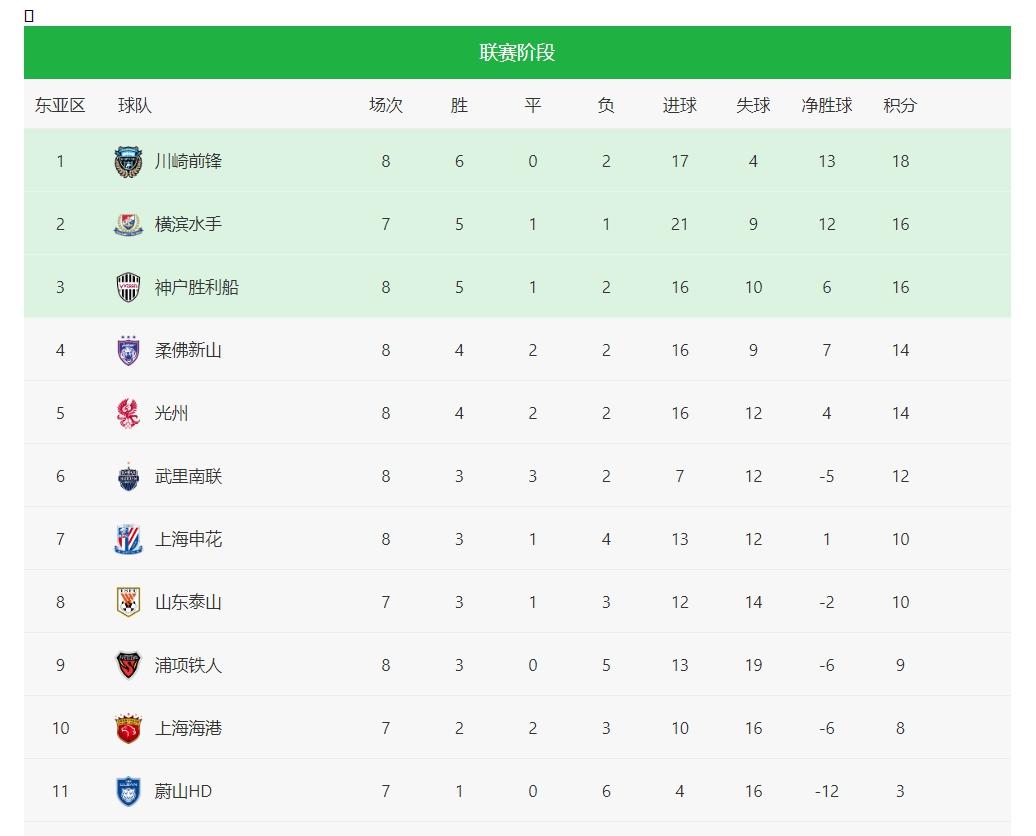Click the Kawasaki Frontale team logo

[128, 161]
